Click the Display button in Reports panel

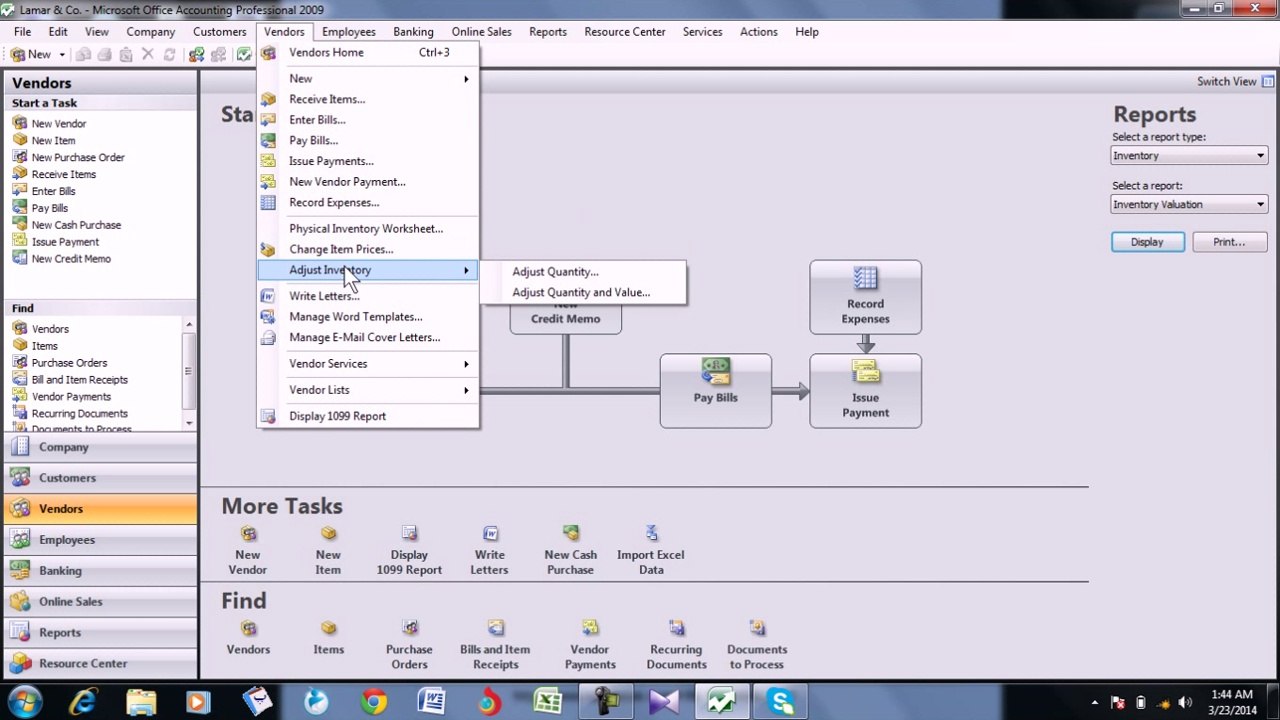tap(1147, 242)
